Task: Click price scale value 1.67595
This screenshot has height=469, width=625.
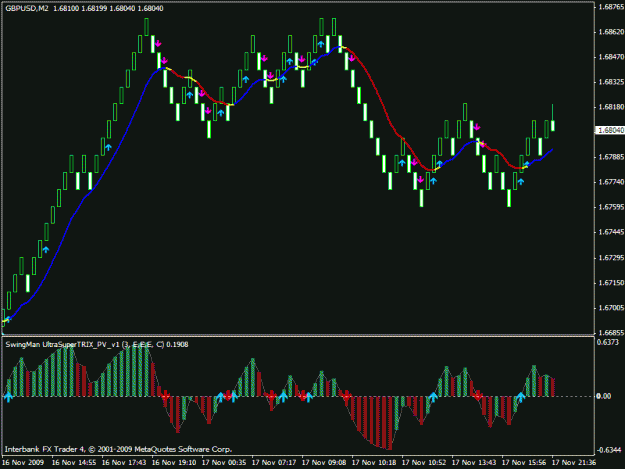Action: point(611,207)
